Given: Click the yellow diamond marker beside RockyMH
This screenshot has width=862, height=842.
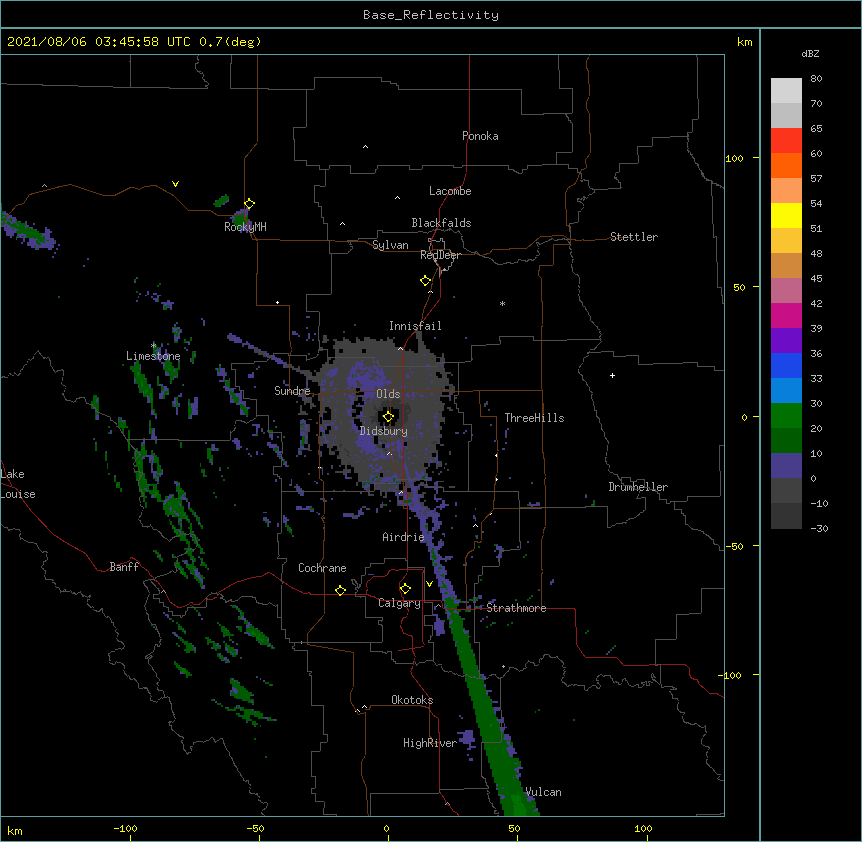Looking at the screenshot, I should (250, 204).
